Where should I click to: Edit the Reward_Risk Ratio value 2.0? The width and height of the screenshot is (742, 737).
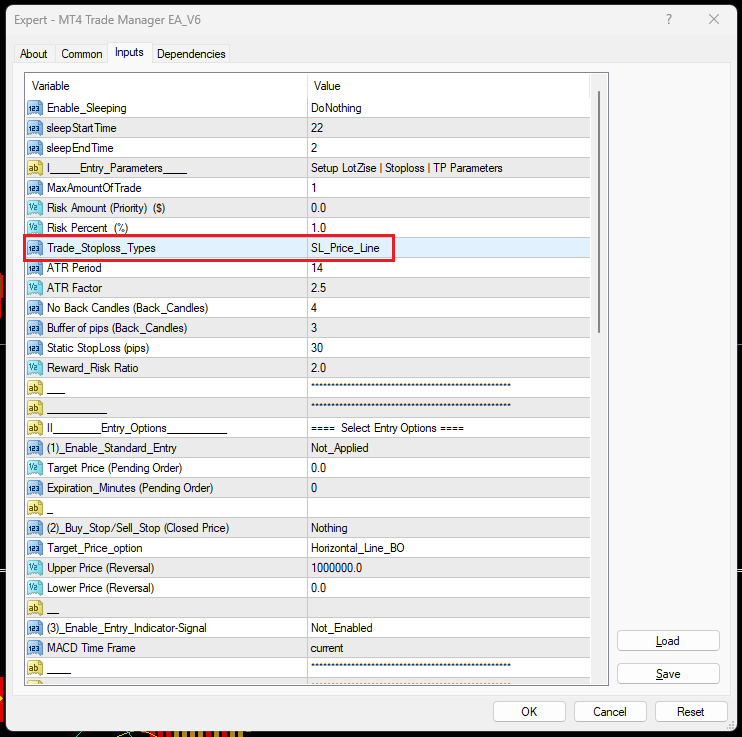tap(320, 368)
